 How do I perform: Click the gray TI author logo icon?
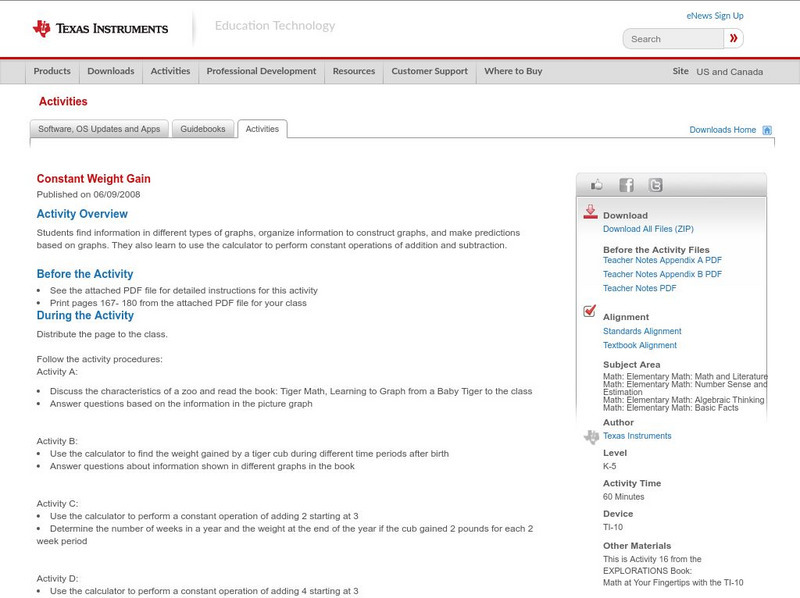591,437
